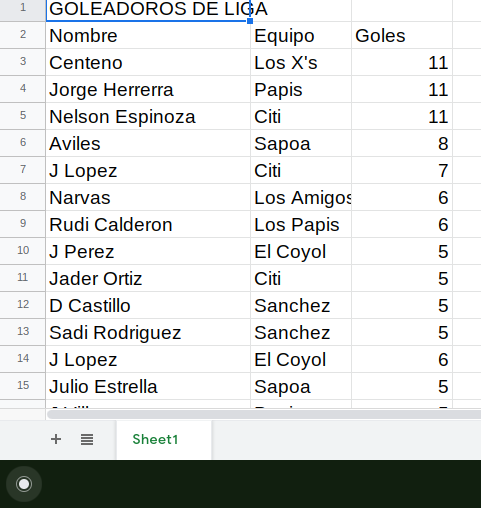
Task: Select the title cell GOLEADOROS DE LIGA
Action: [148, 9]
